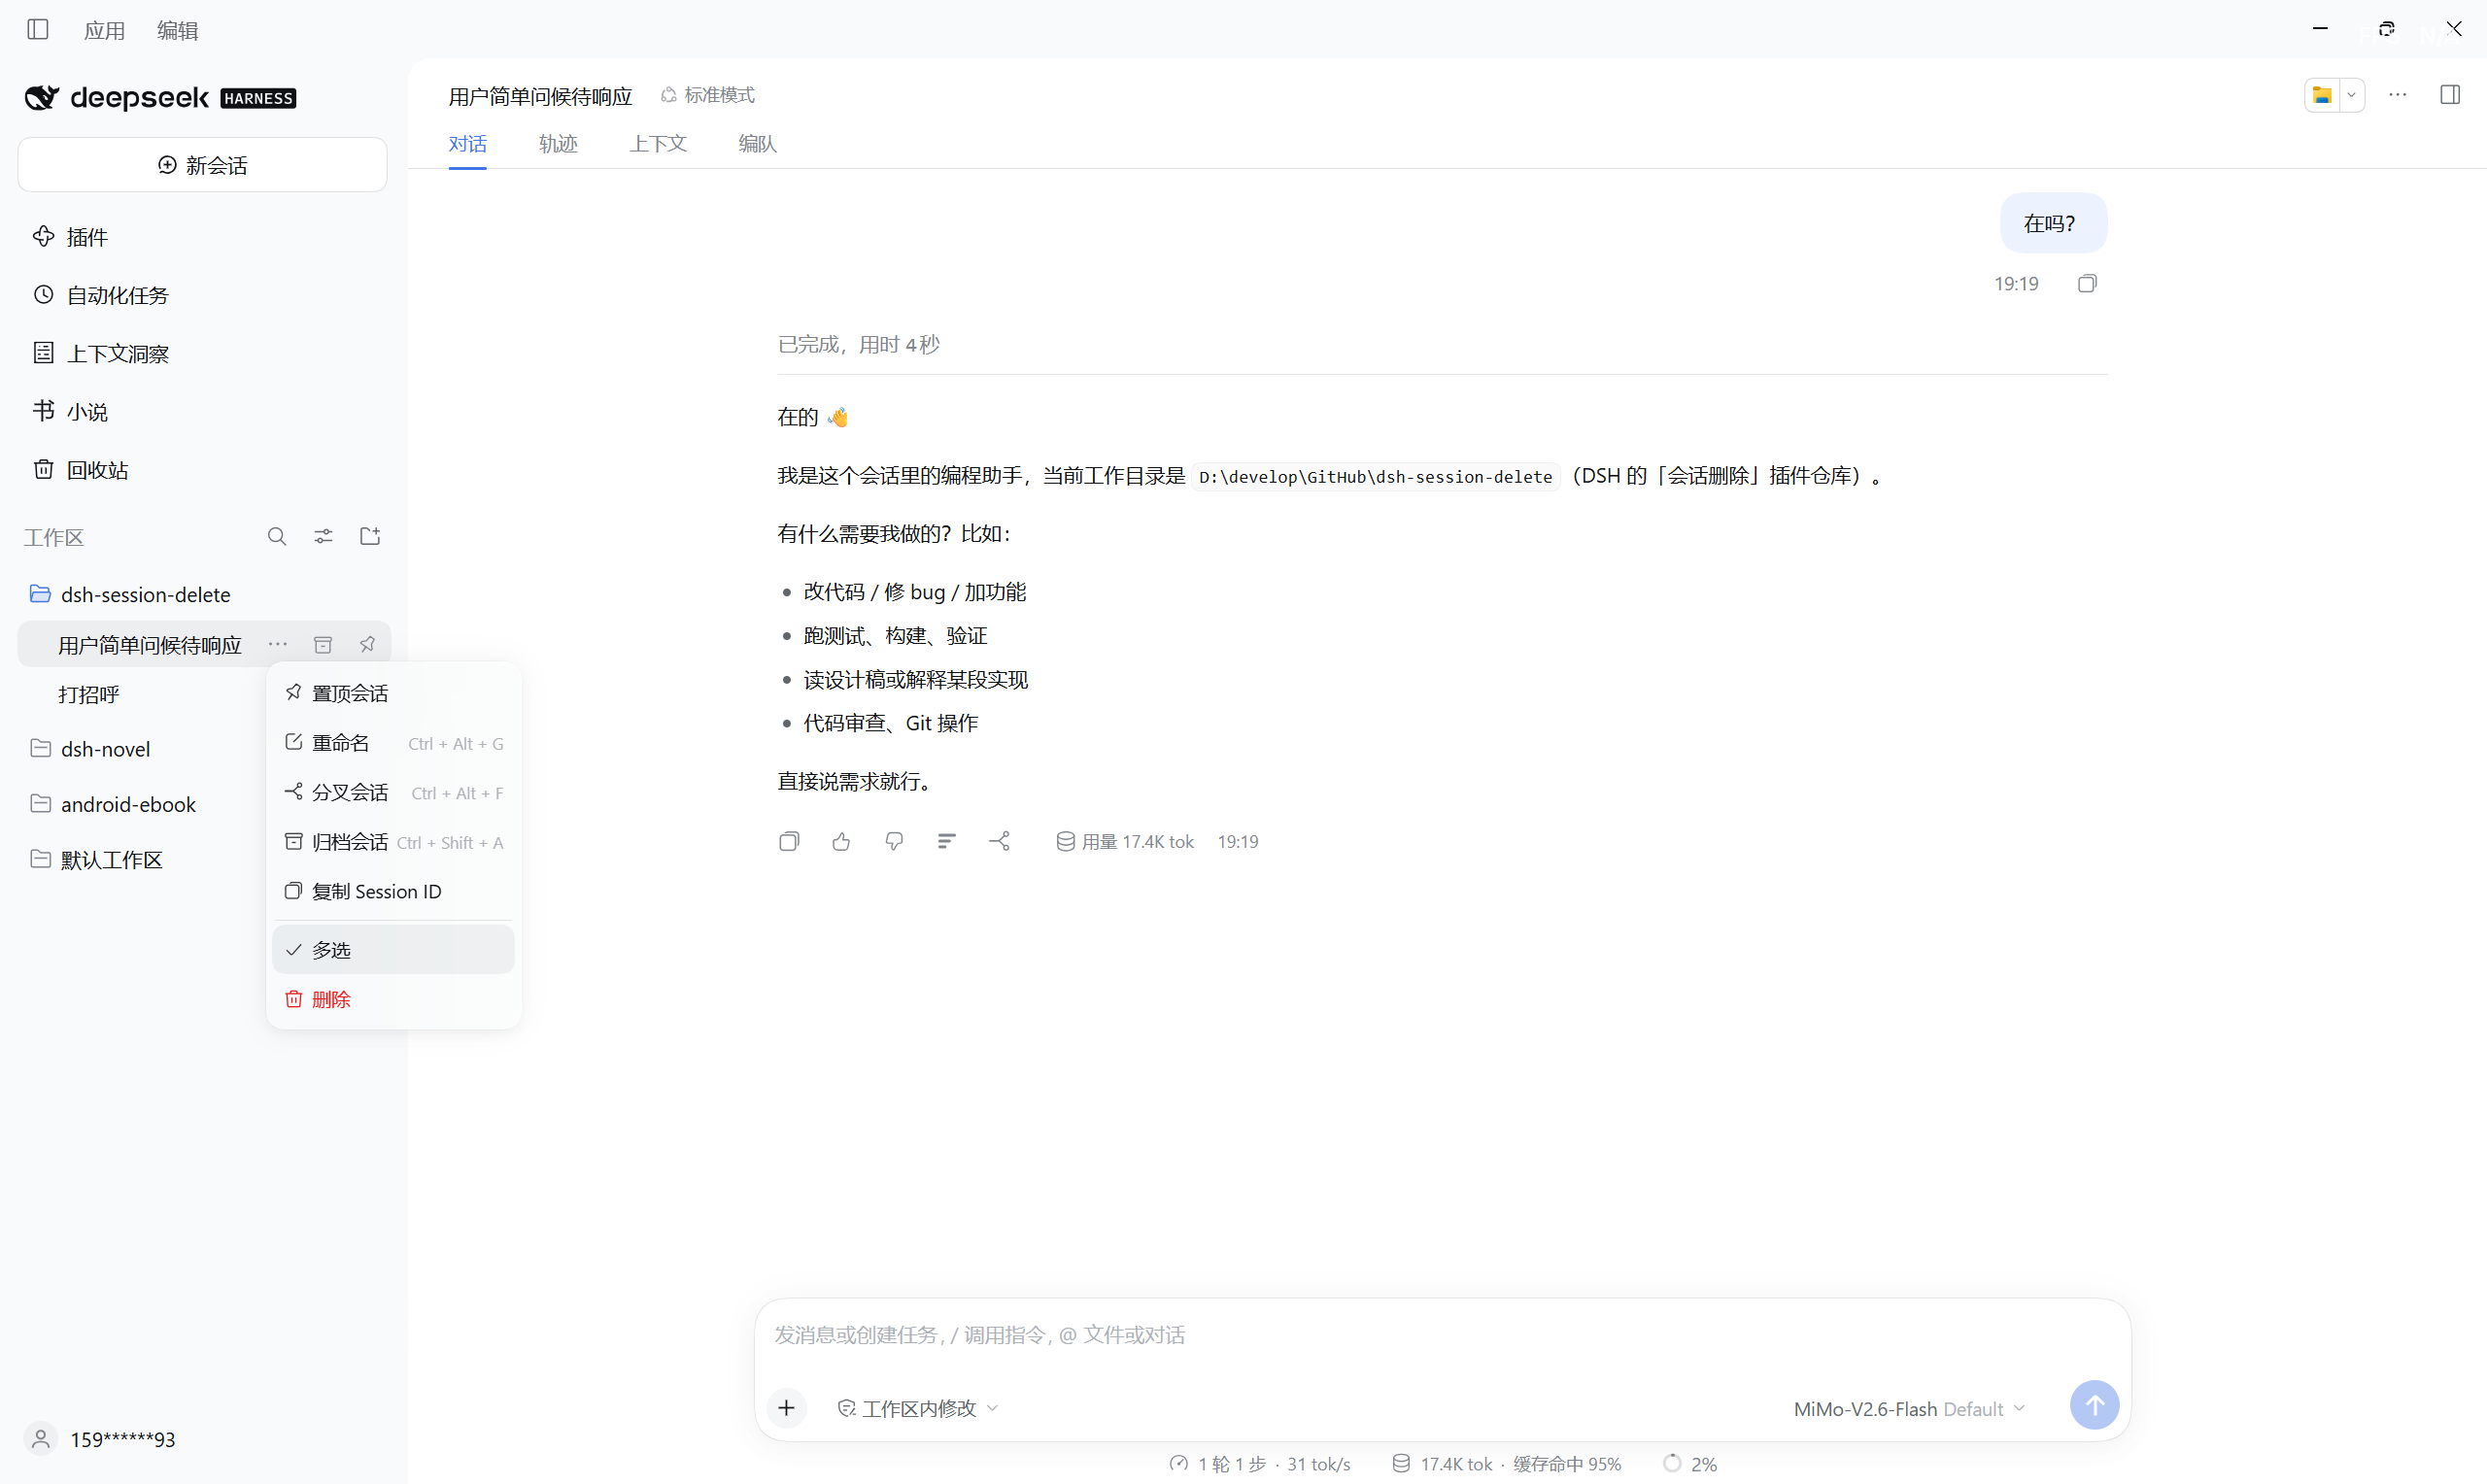Viewport: 2487px width, 1484px height.
Task: Switch to the 上下文 tab
Action: coord(657,144)
